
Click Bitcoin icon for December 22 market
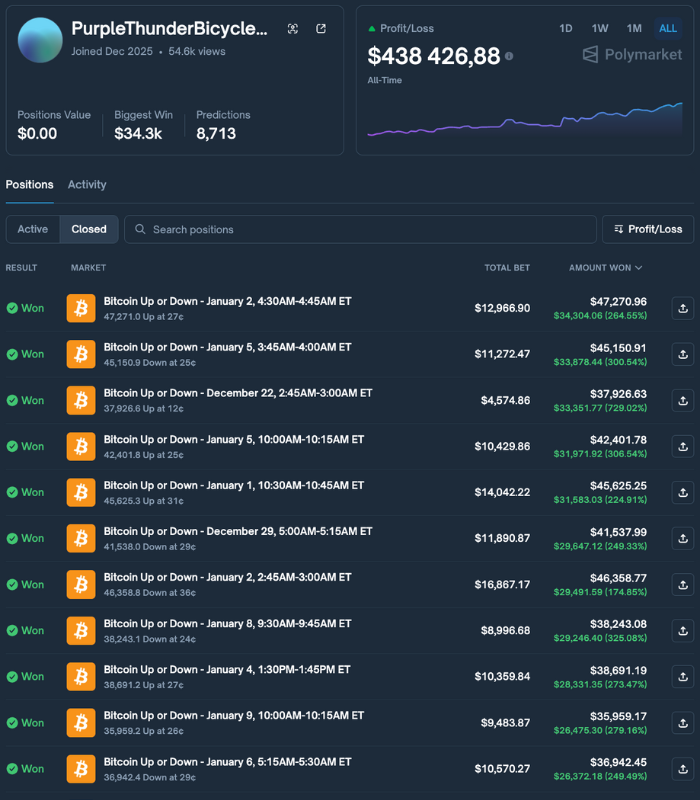click(81, 401)
